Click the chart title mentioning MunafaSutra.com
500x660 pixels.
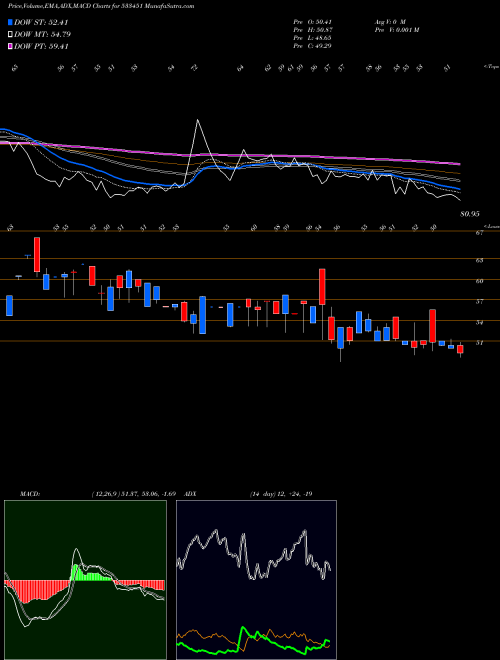point(101,6)
